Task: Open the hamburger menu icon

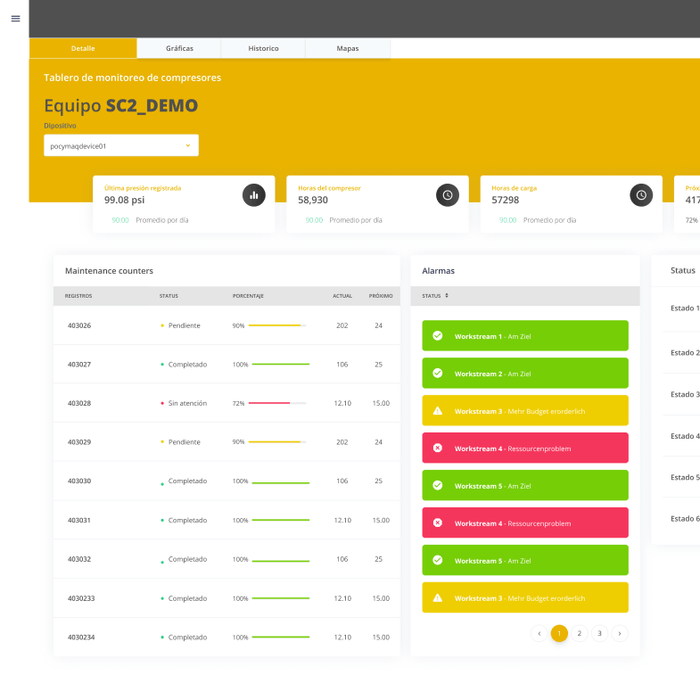Action: 16,19
